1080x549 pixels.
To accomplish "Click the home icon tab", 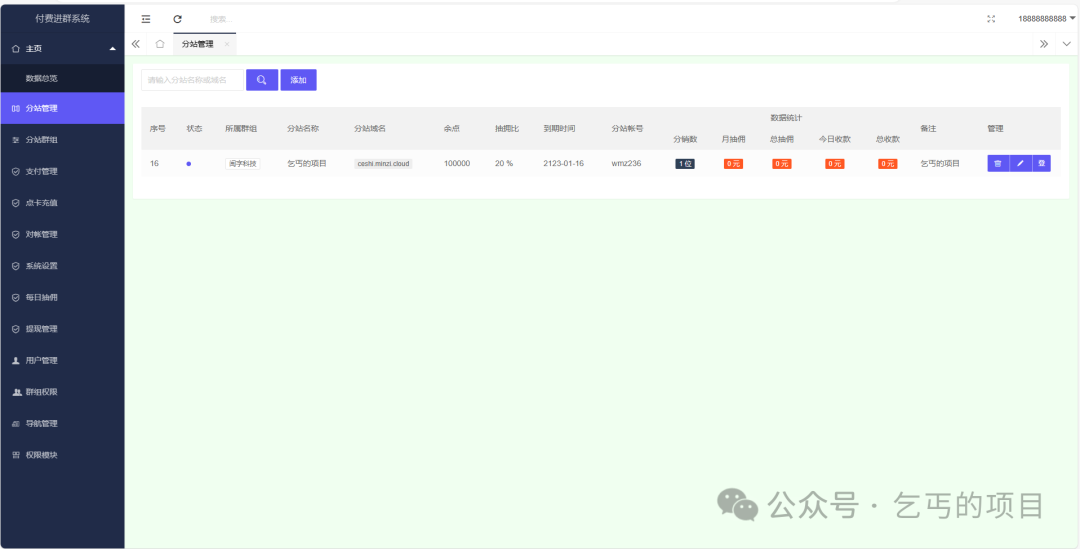I will pos(160,44).
